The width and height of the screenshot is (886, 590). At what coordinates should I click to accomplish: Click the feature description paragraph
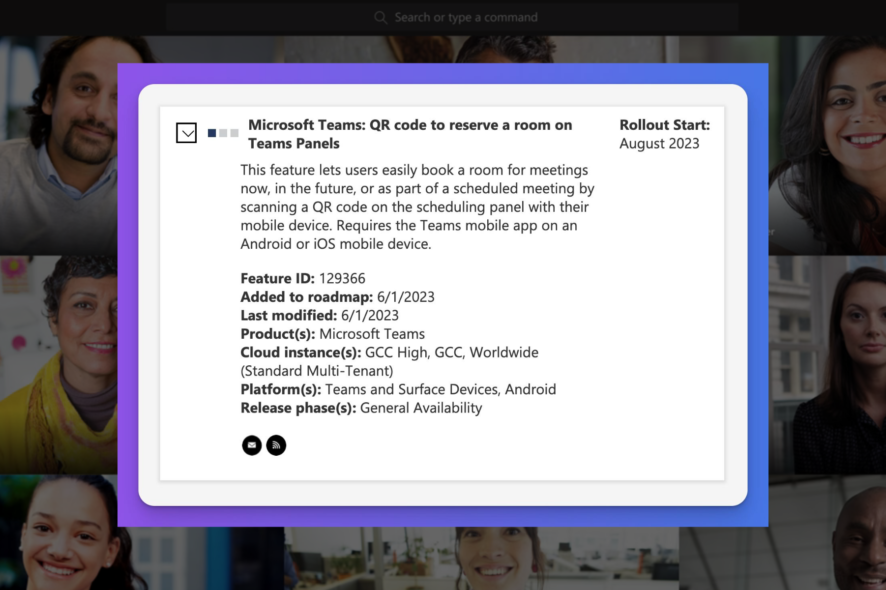coord(418,207)
